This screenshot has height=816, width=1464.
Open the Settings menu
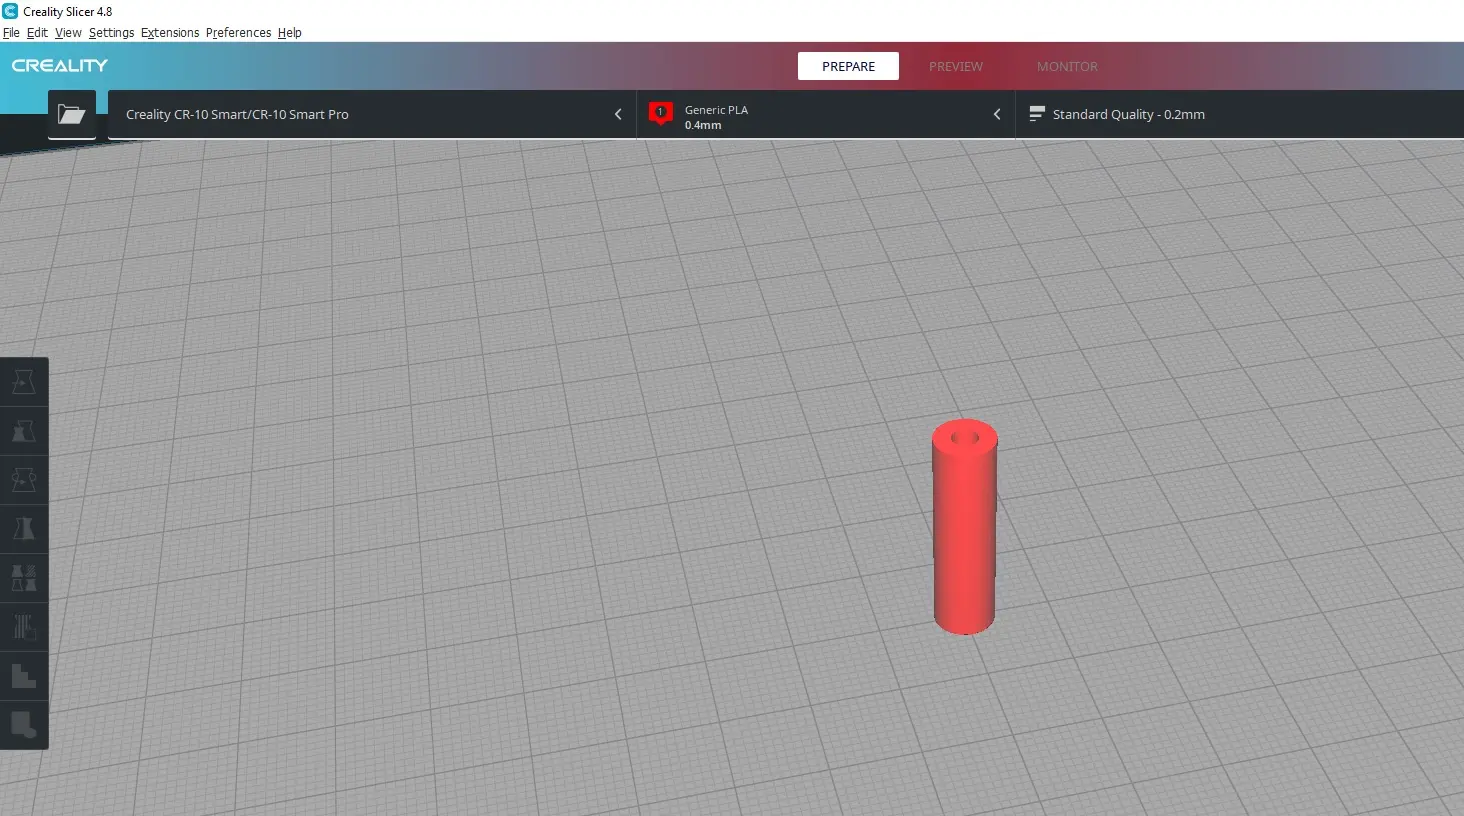(x=111, y=32)
